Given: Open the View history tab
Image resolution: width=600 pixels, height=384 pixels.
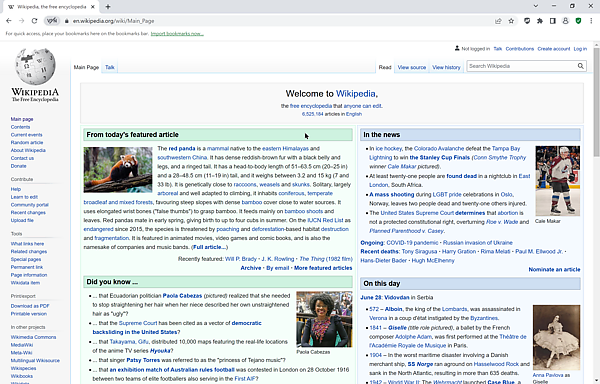Looking at the screenshot, I should click(x=446, y=67).
